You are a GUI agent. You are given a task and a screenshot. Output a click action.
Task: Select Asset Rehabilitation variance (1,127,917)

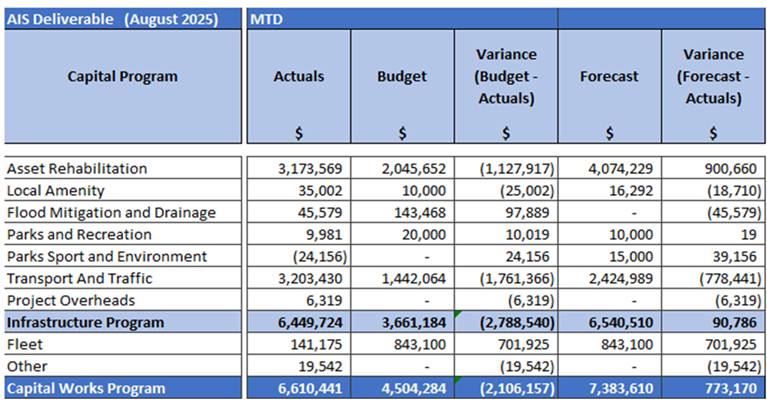(506, 168)
